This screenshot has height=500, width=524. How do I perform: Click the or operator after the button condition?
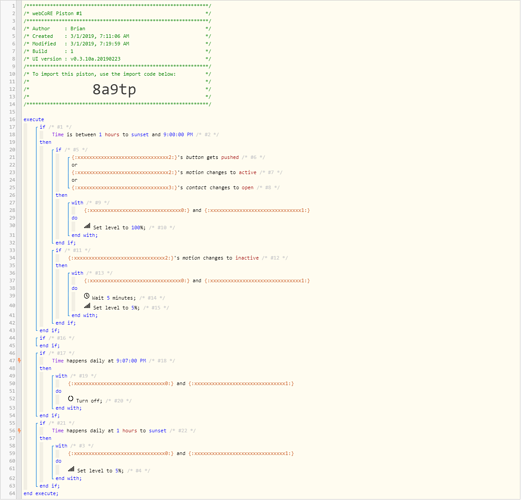click(74, 165)
